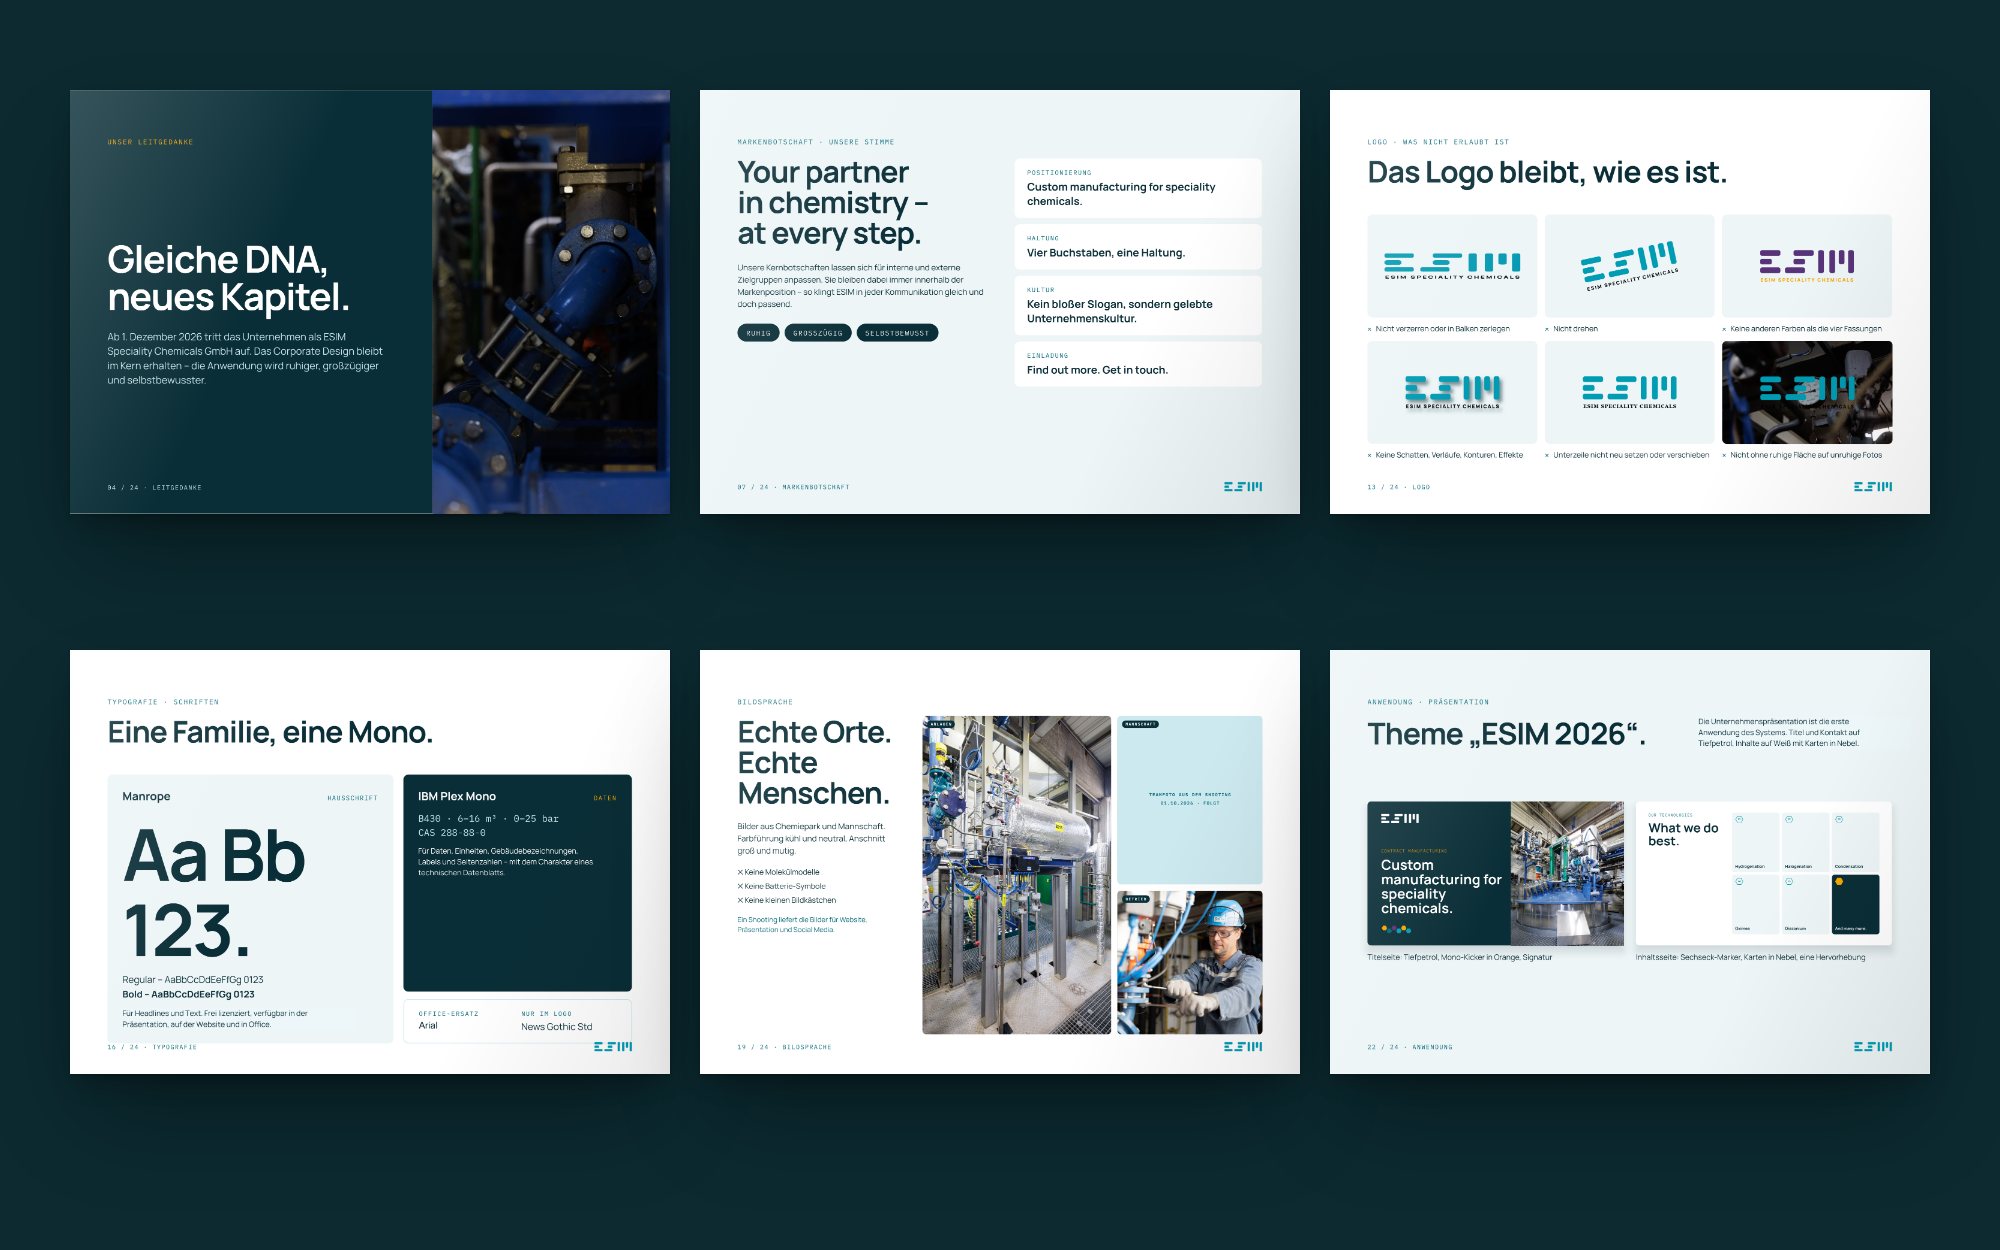Open the 'Gleiche DNA, neues Kapitel.' slide
The height and width of the screenshot is (1250, 2000).
click(370, 302)
